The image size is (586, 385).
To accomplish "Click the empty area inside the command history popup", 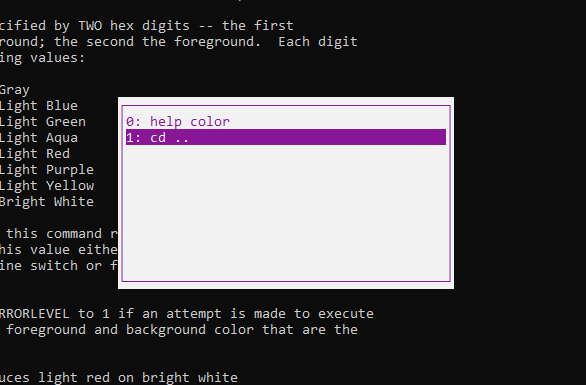I will point(286,213).
